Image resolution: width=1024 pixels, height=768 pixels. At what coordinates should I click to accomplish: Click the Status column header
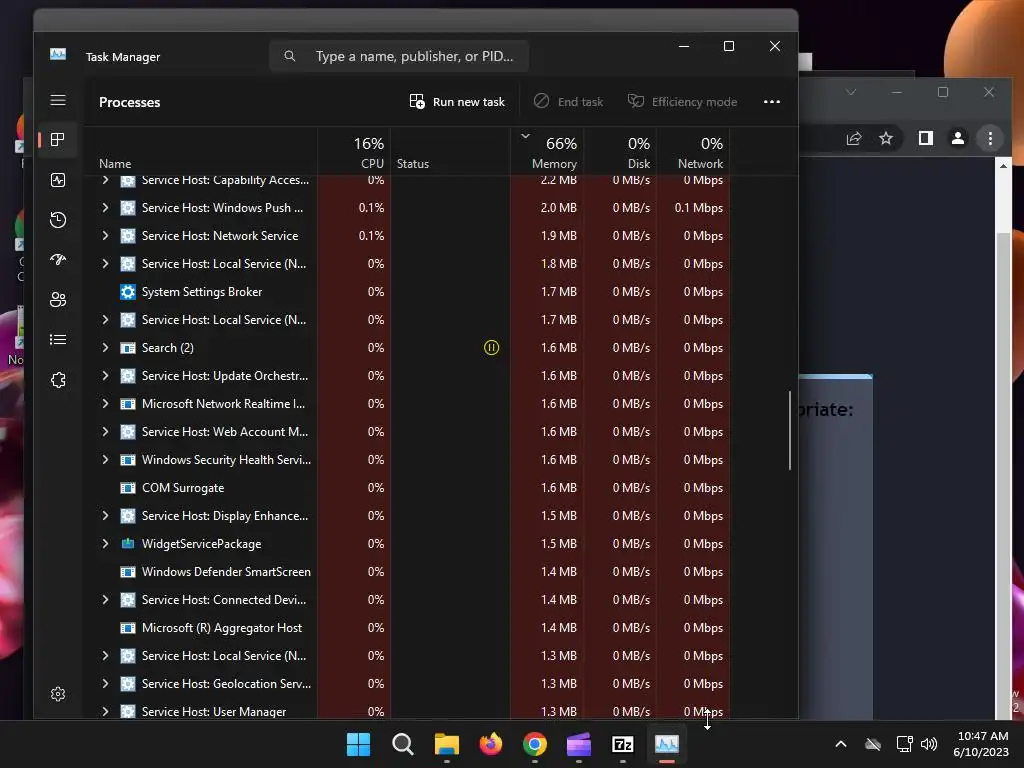[451, 152]
